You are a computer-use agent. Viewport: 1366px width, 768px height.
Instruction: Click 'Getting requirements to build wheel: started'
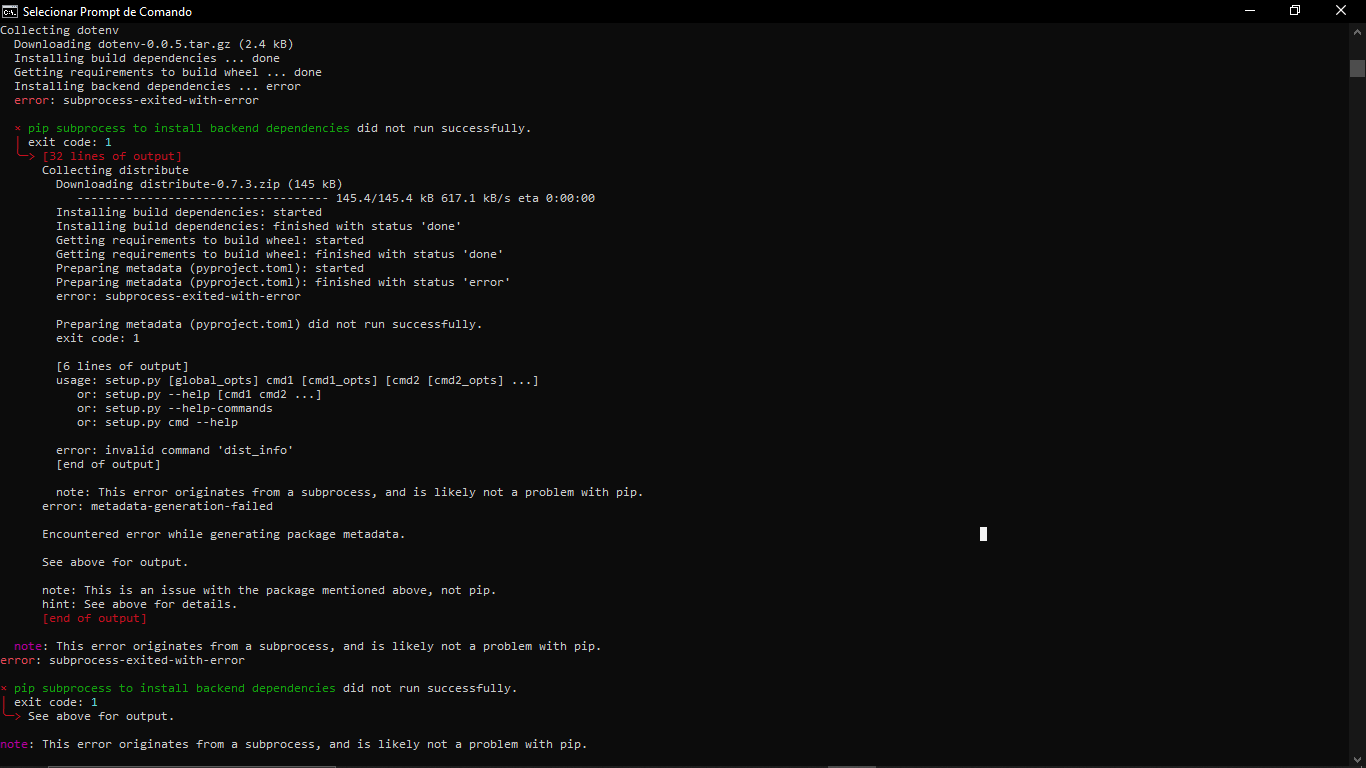point(210,240)
